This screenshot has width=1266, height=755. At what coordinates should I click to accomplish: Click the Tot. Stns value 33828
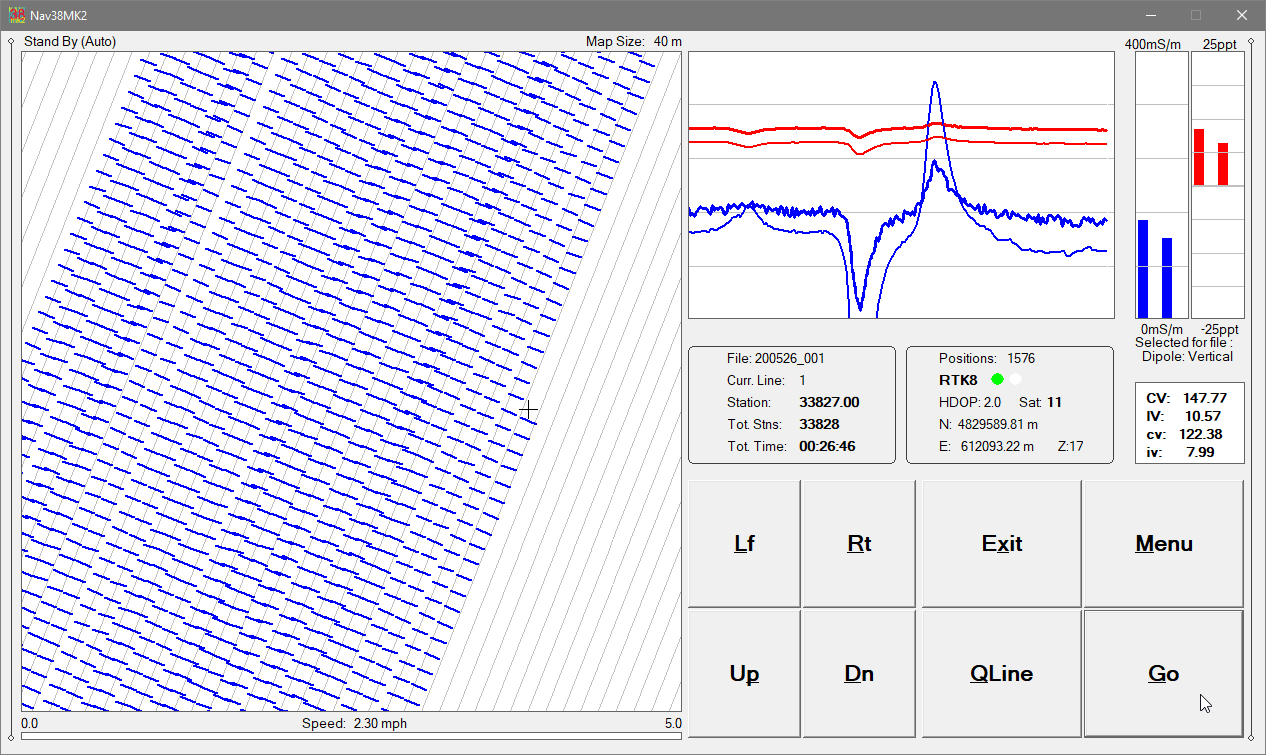click(x=819, y=425)
